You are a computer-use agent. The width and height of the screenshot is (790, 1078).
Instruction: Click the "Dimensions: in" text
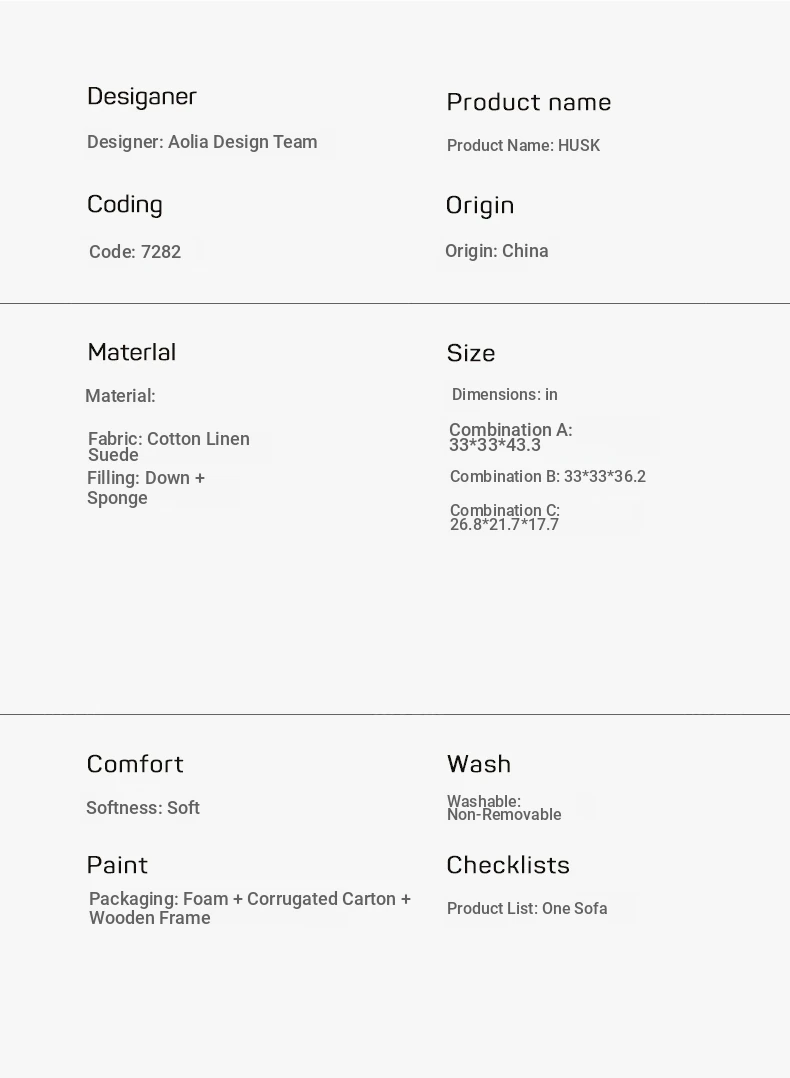[504, 395]
